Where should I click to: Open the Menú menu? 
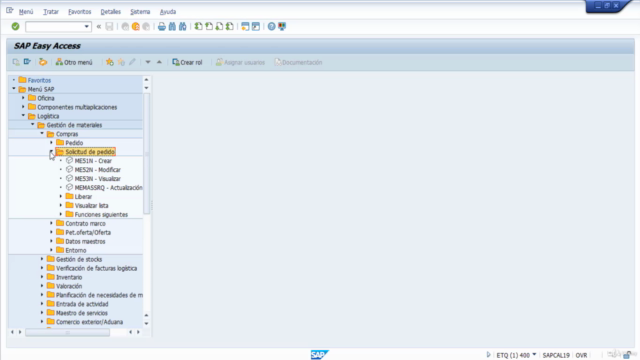pos(26,12)
